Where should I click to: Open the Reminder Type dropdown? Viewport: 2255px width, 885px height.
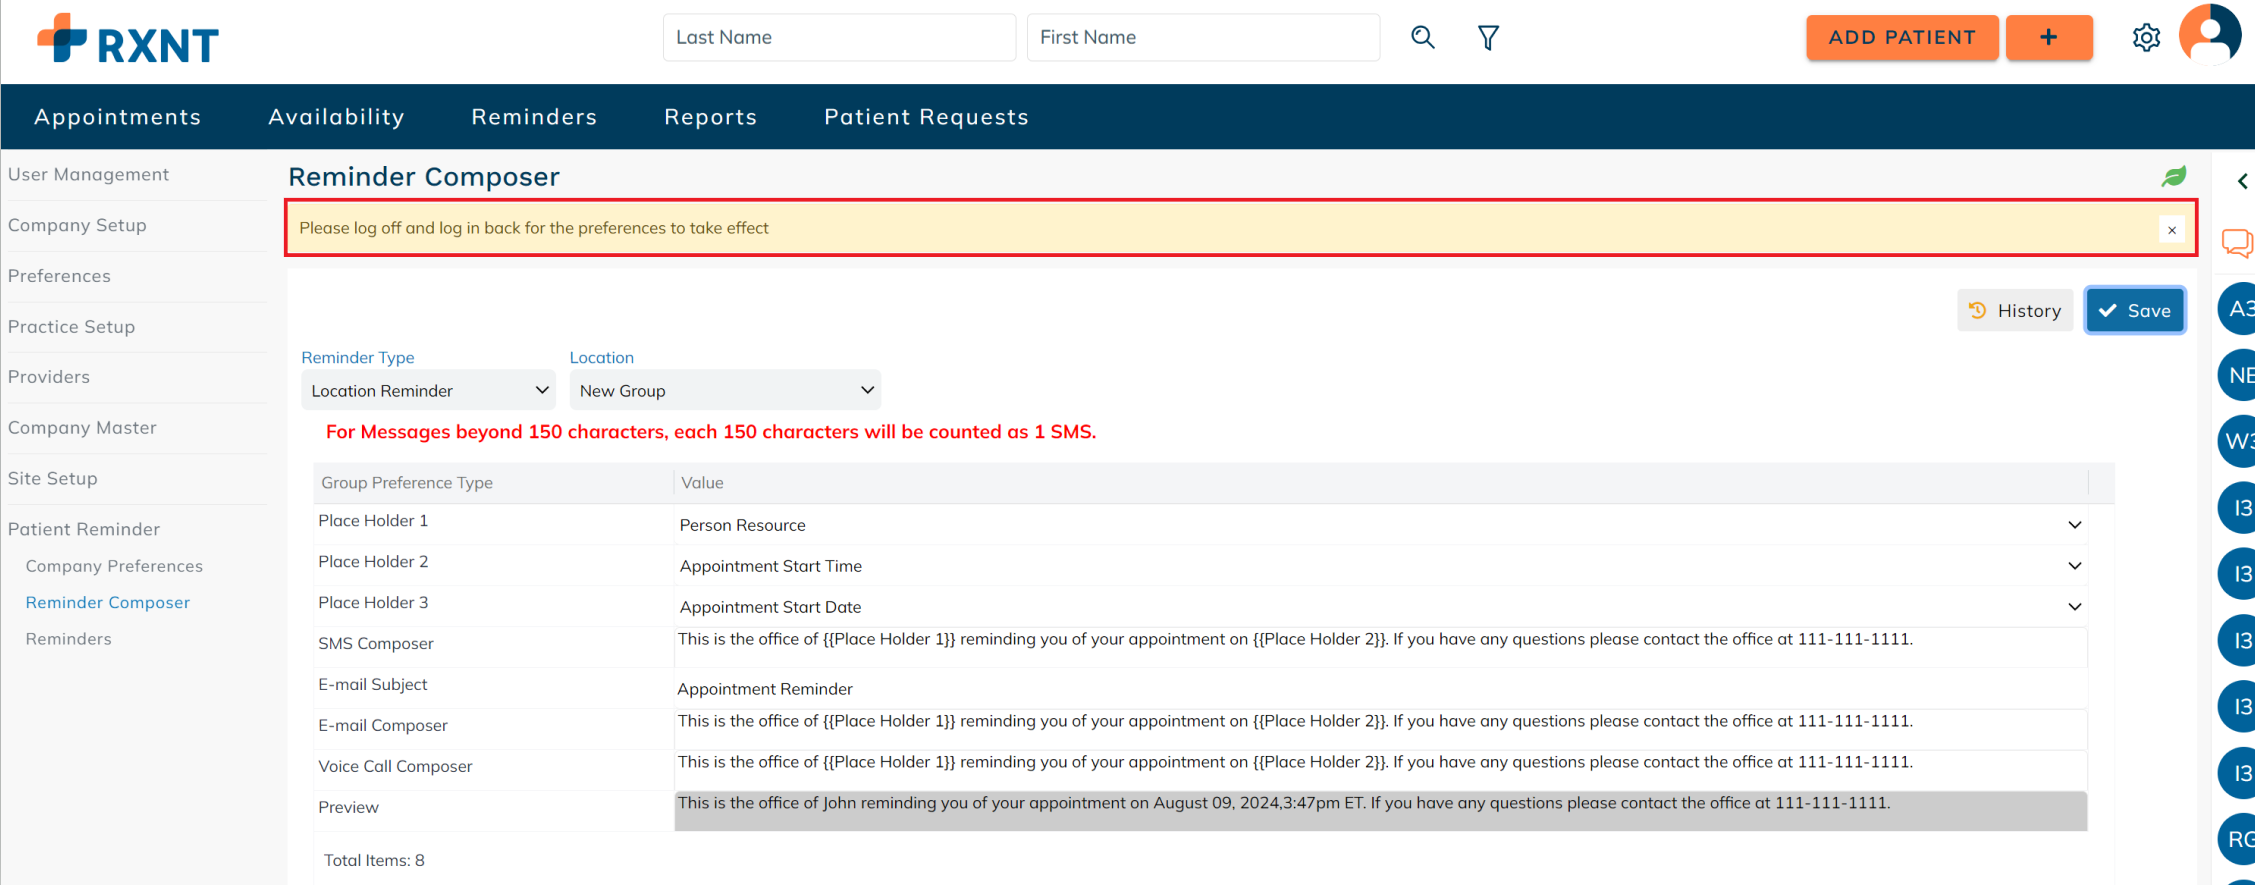click(x=428, y=391)
